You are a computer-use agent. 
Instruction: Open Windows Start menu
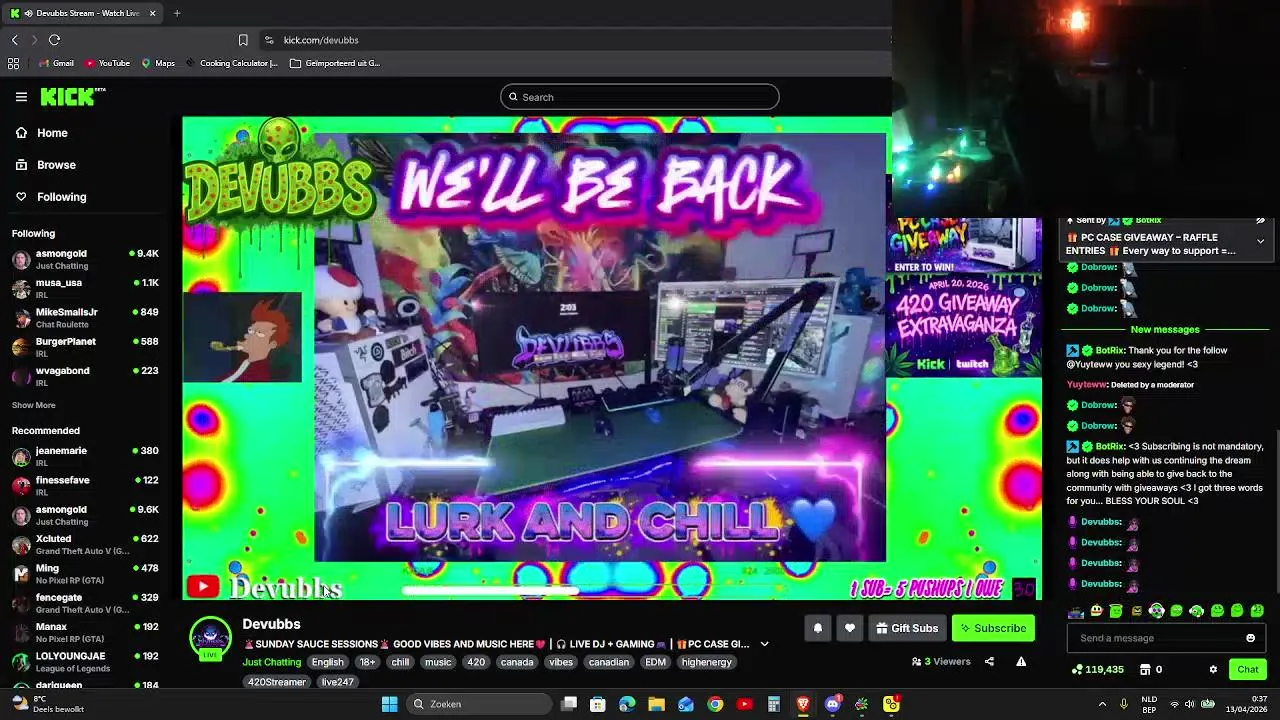pyautogui.click(x=390, y=704)
